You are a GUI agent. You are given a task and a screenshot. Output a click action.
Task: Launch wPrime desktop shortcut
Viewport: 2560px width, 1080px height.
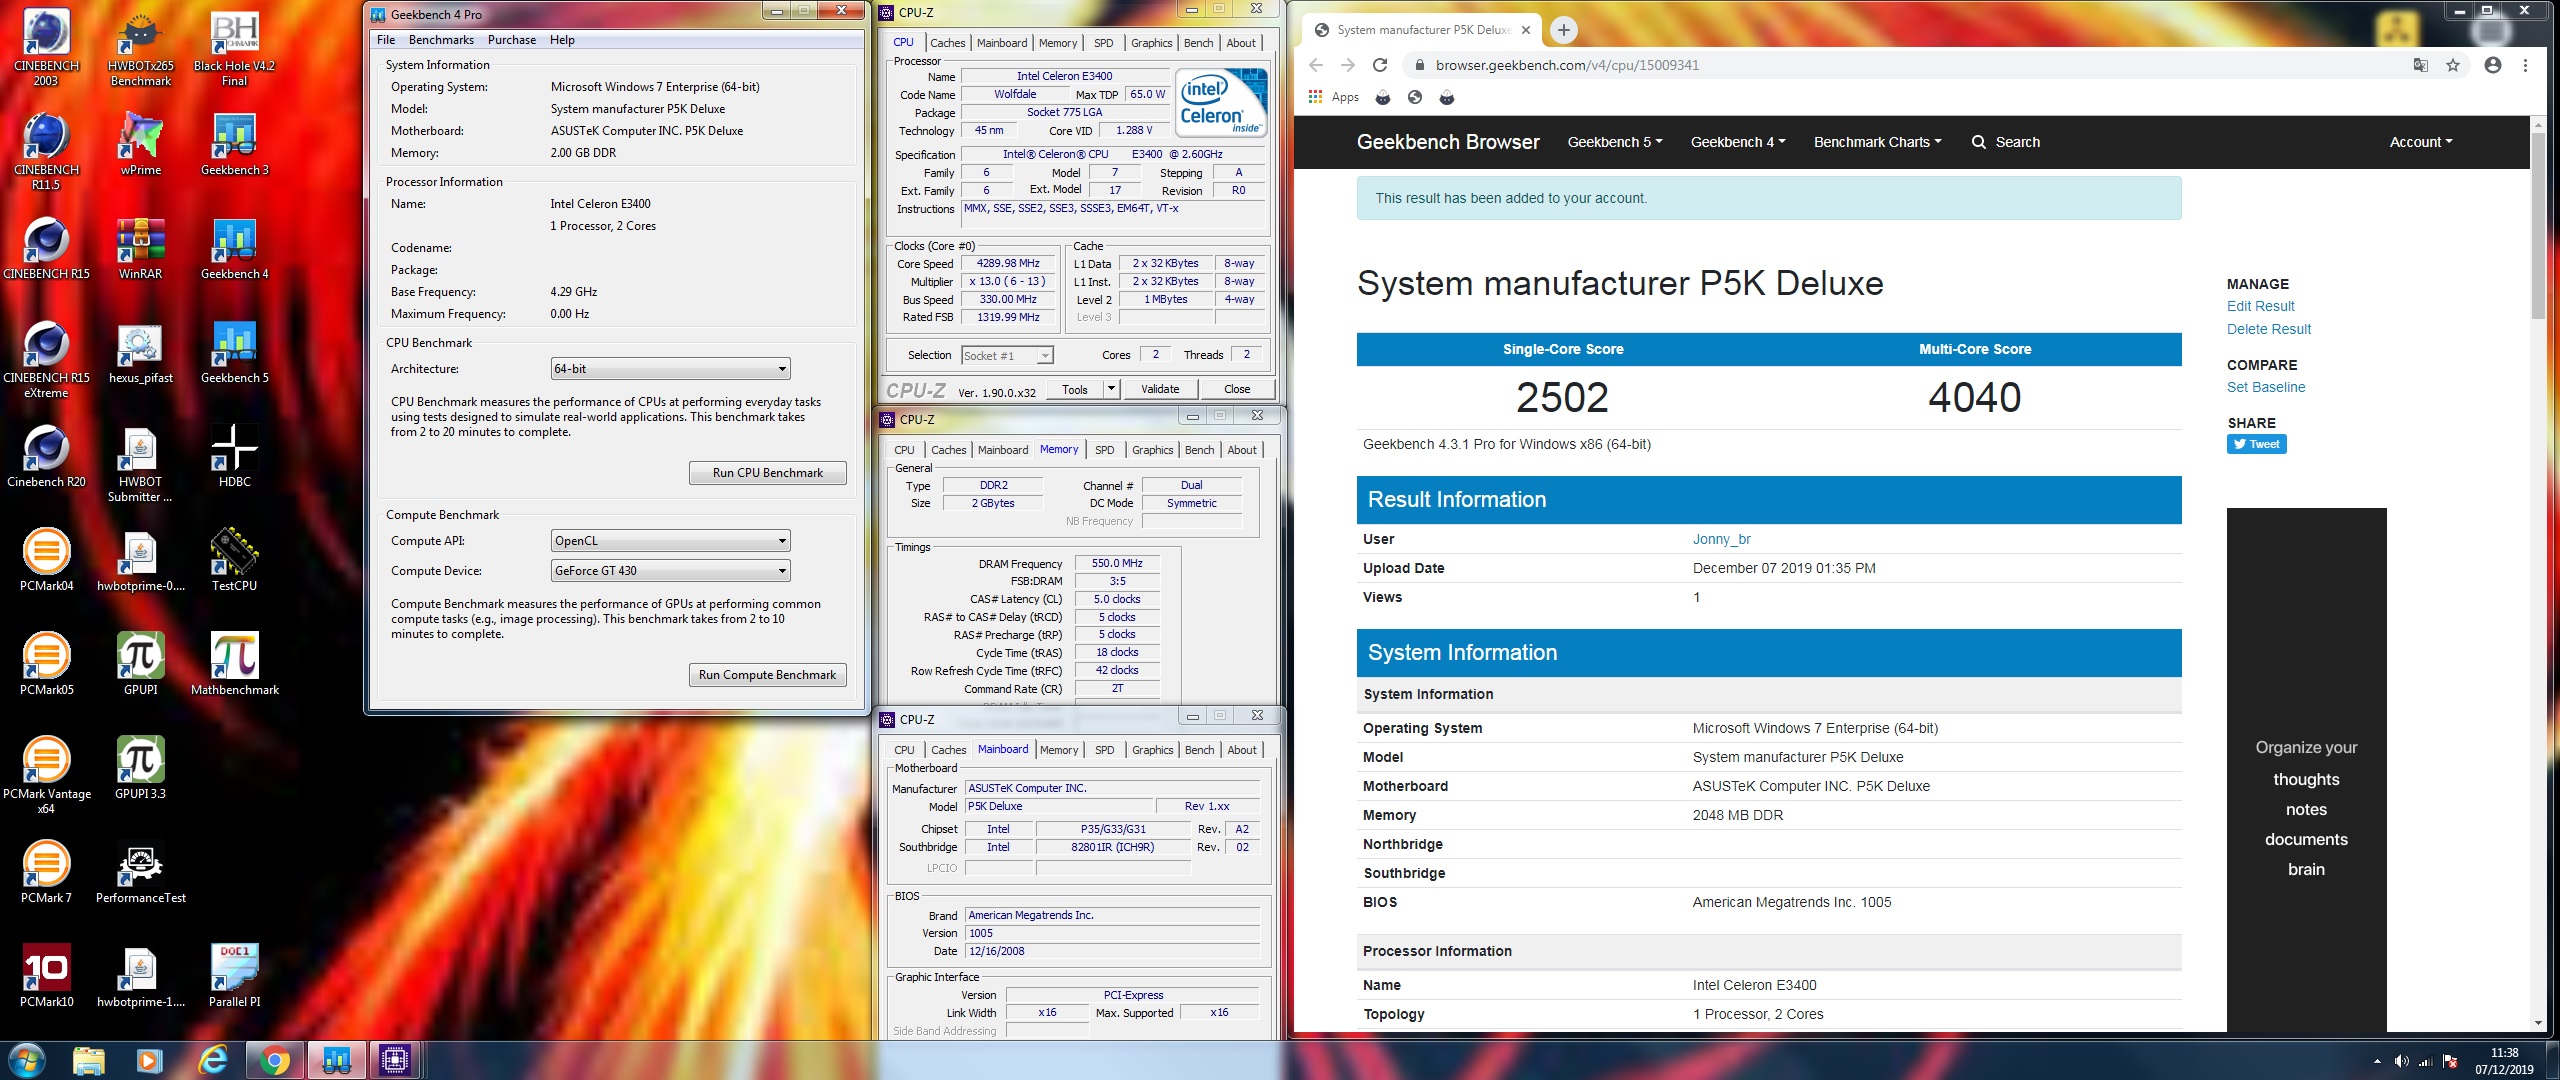[140, 144]
